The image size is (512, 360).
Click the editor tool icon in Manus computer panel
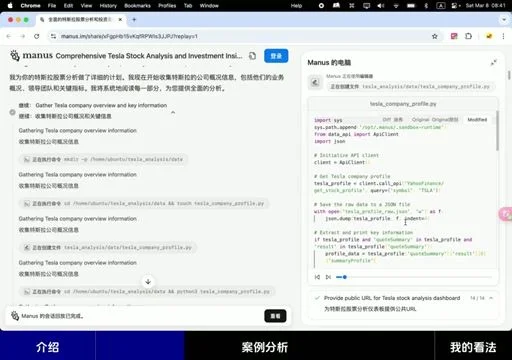[315, 82]
